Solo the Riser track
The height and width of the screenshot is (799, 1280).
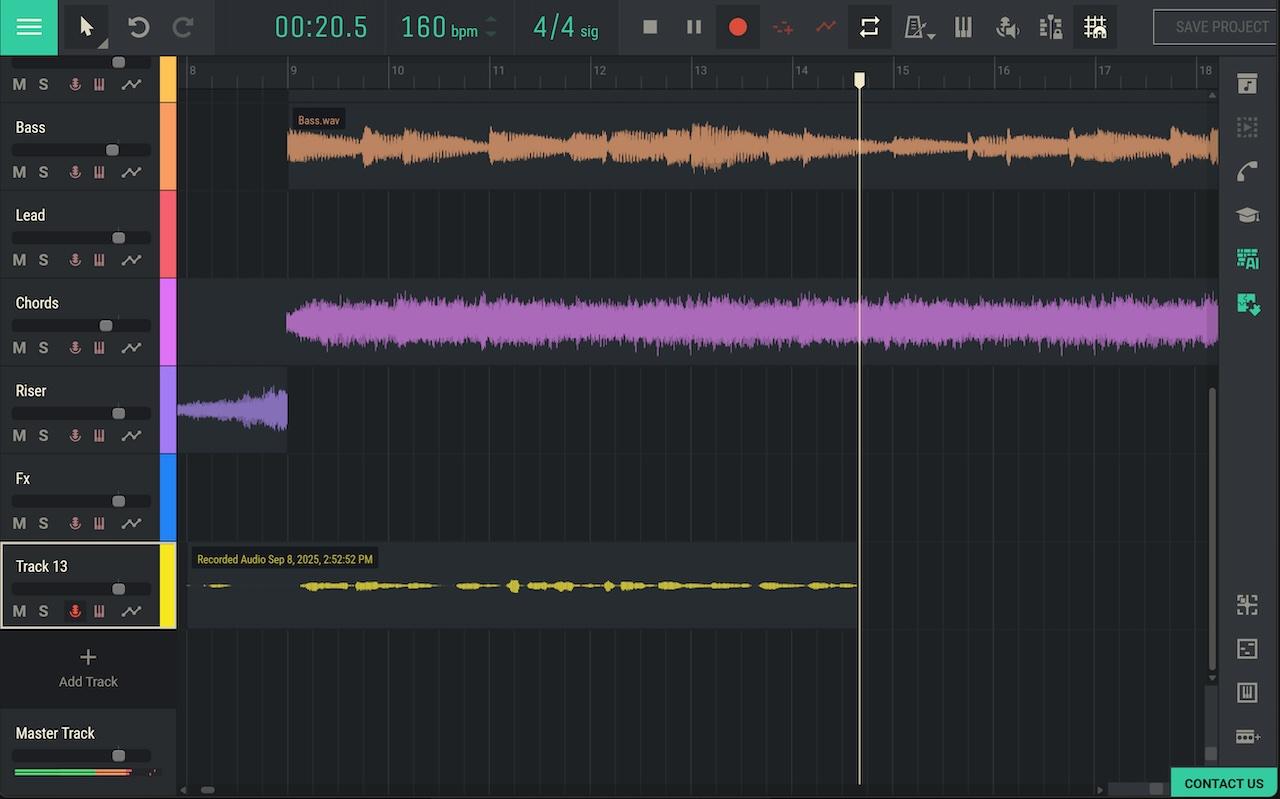coord(43,436)
